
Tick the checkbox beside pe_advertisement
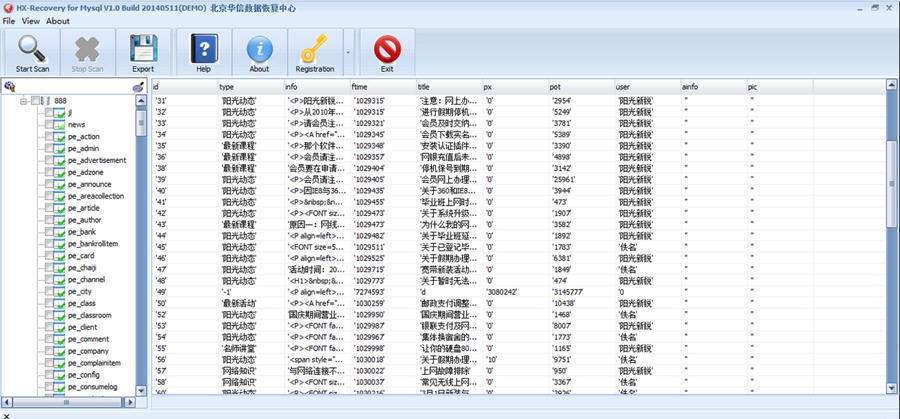[x=49, y=160]
